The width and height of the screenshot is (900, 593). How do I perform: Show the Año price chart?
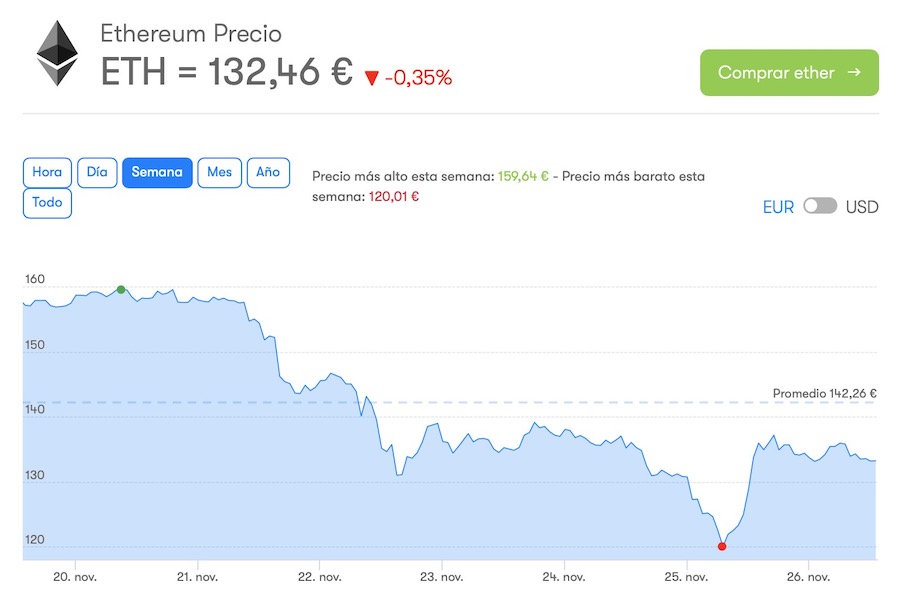click(x=268, y=172)
